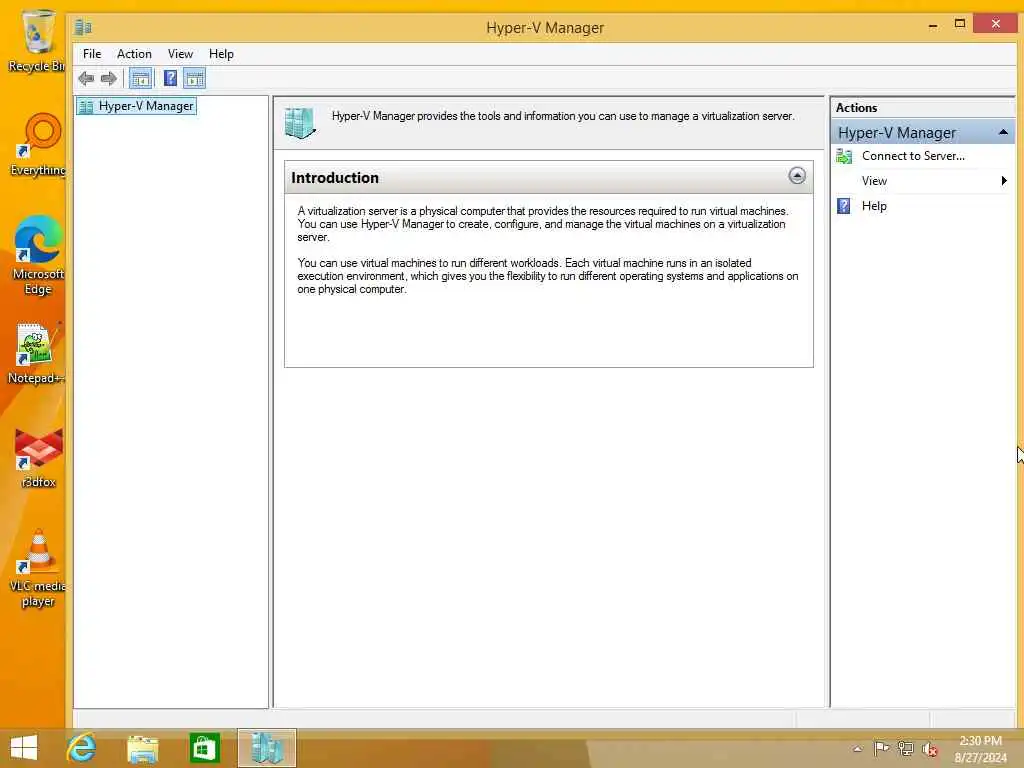The height and width of the screenshot is (768, 1024).
Task: Select the Recycle Bin desktop icon
Action: pos(37,40)
